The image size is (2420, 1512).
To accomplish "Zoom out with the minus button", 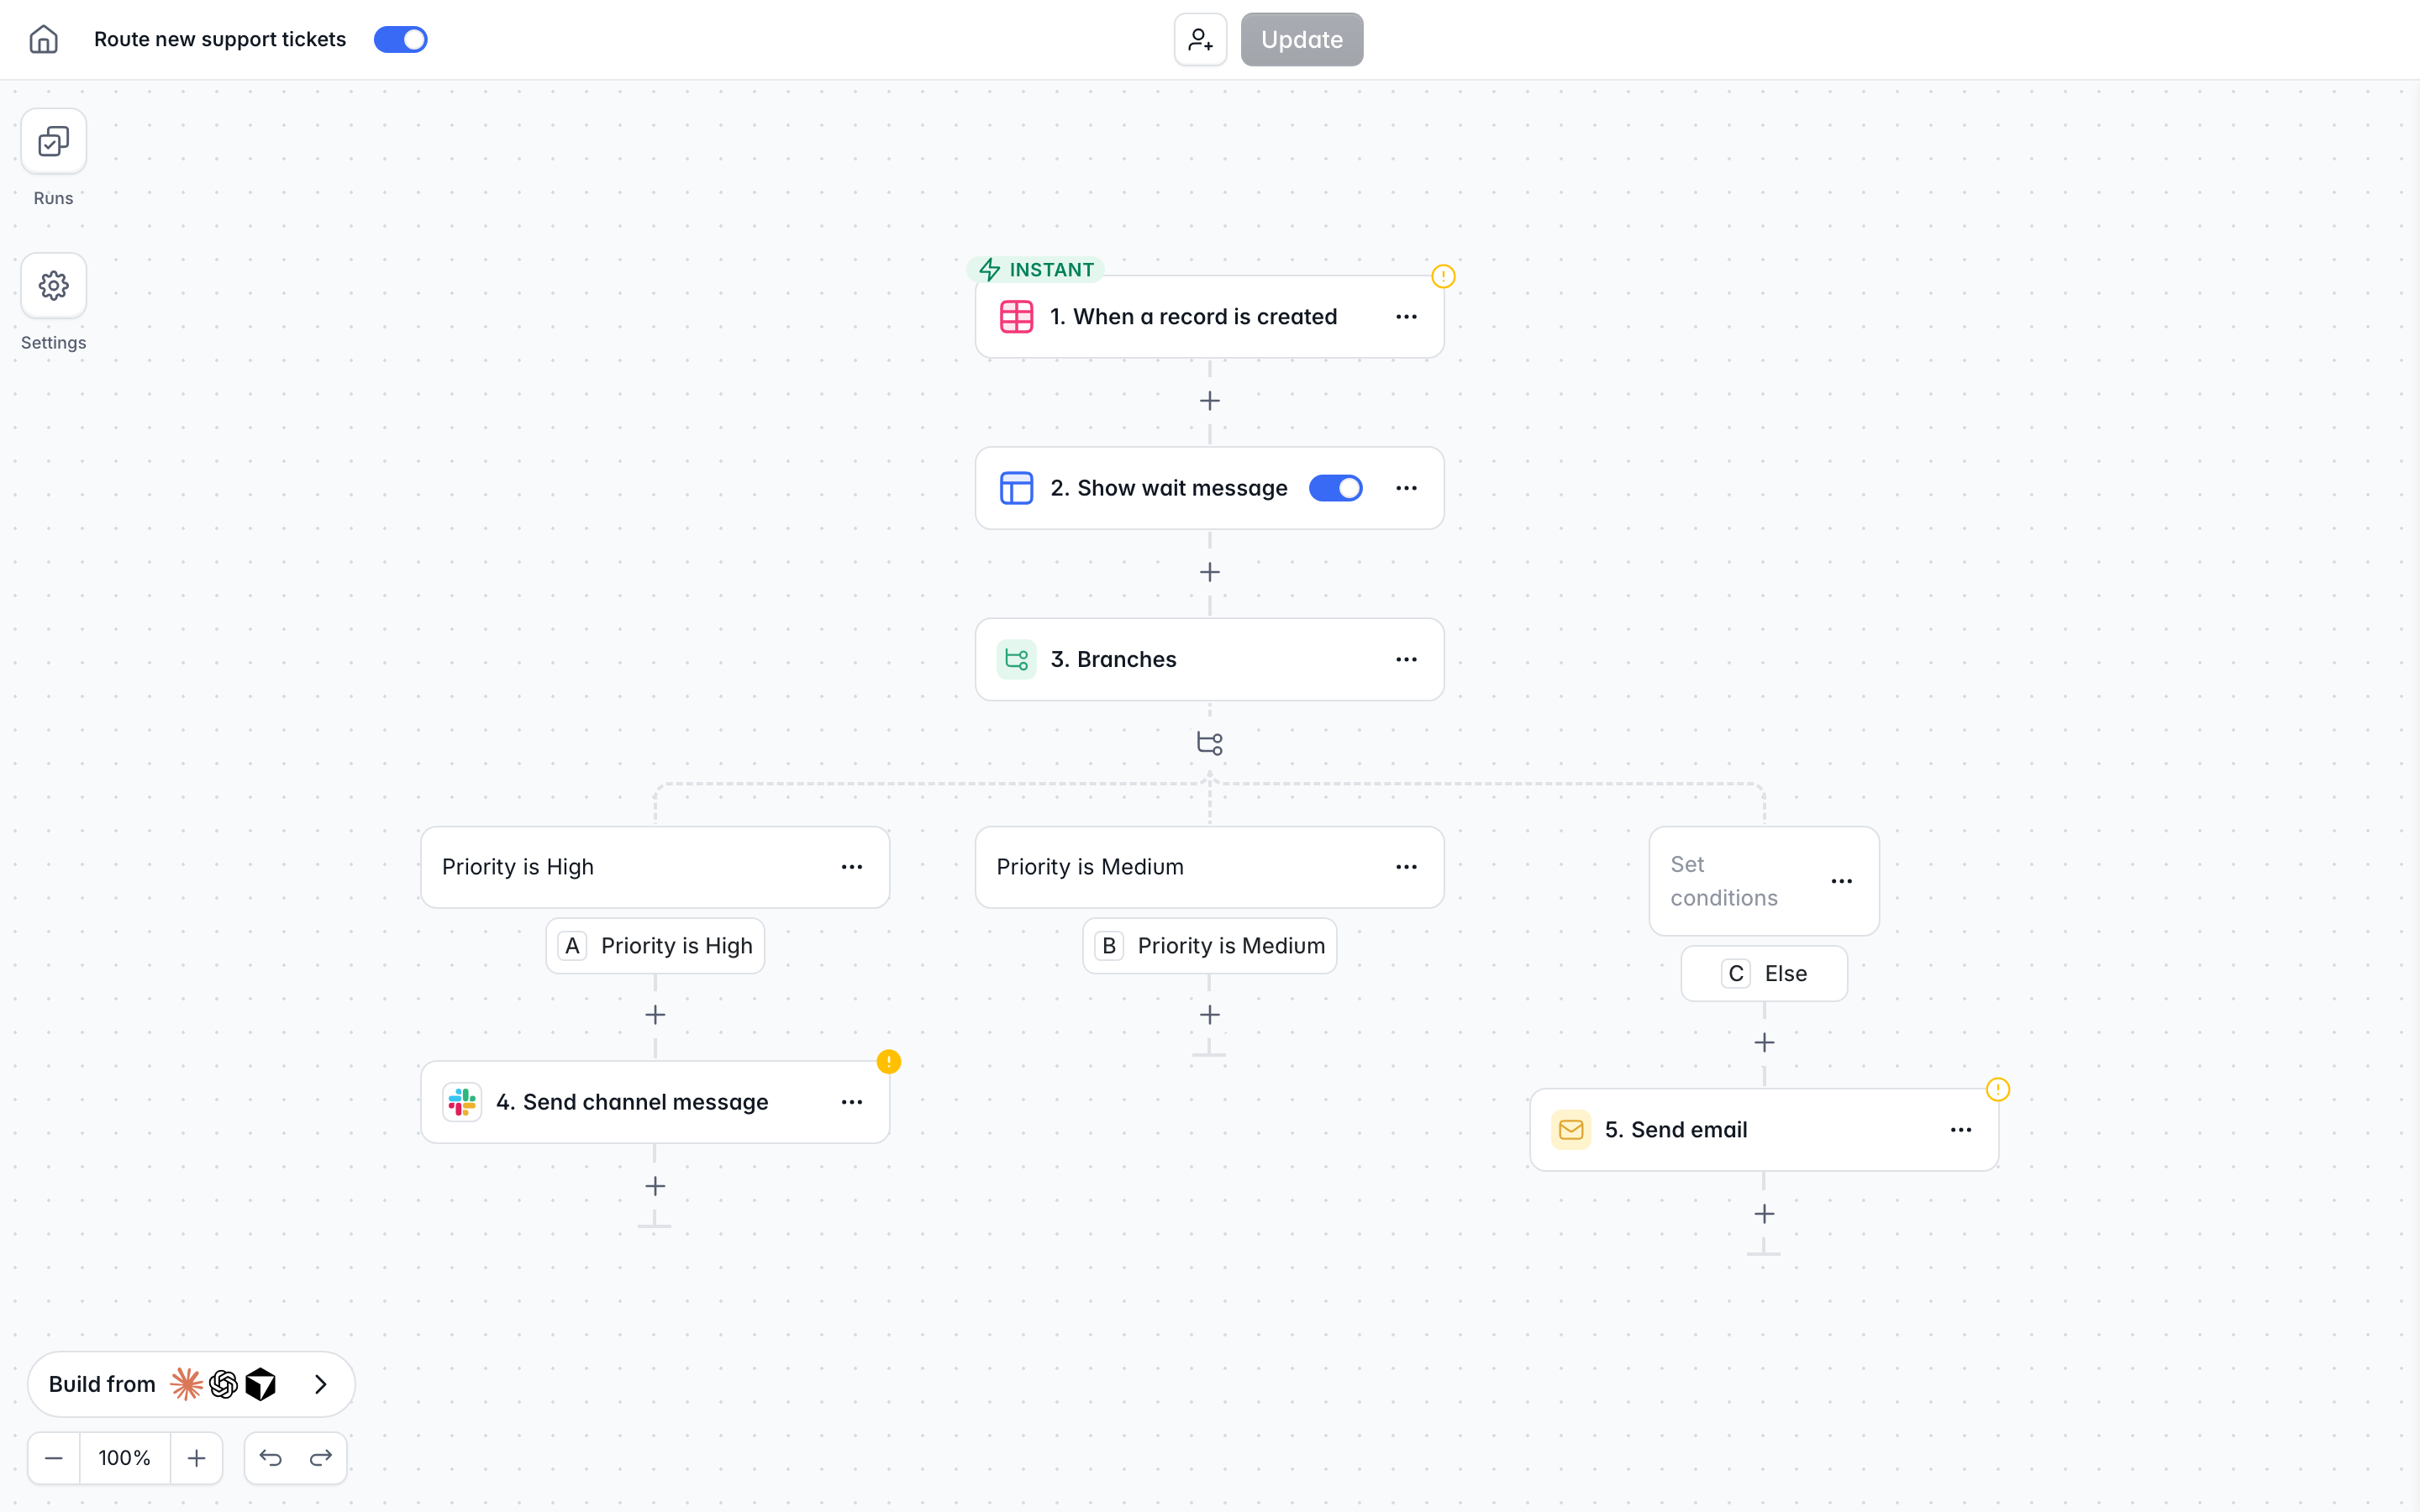I will click(x=54, y=1458).
